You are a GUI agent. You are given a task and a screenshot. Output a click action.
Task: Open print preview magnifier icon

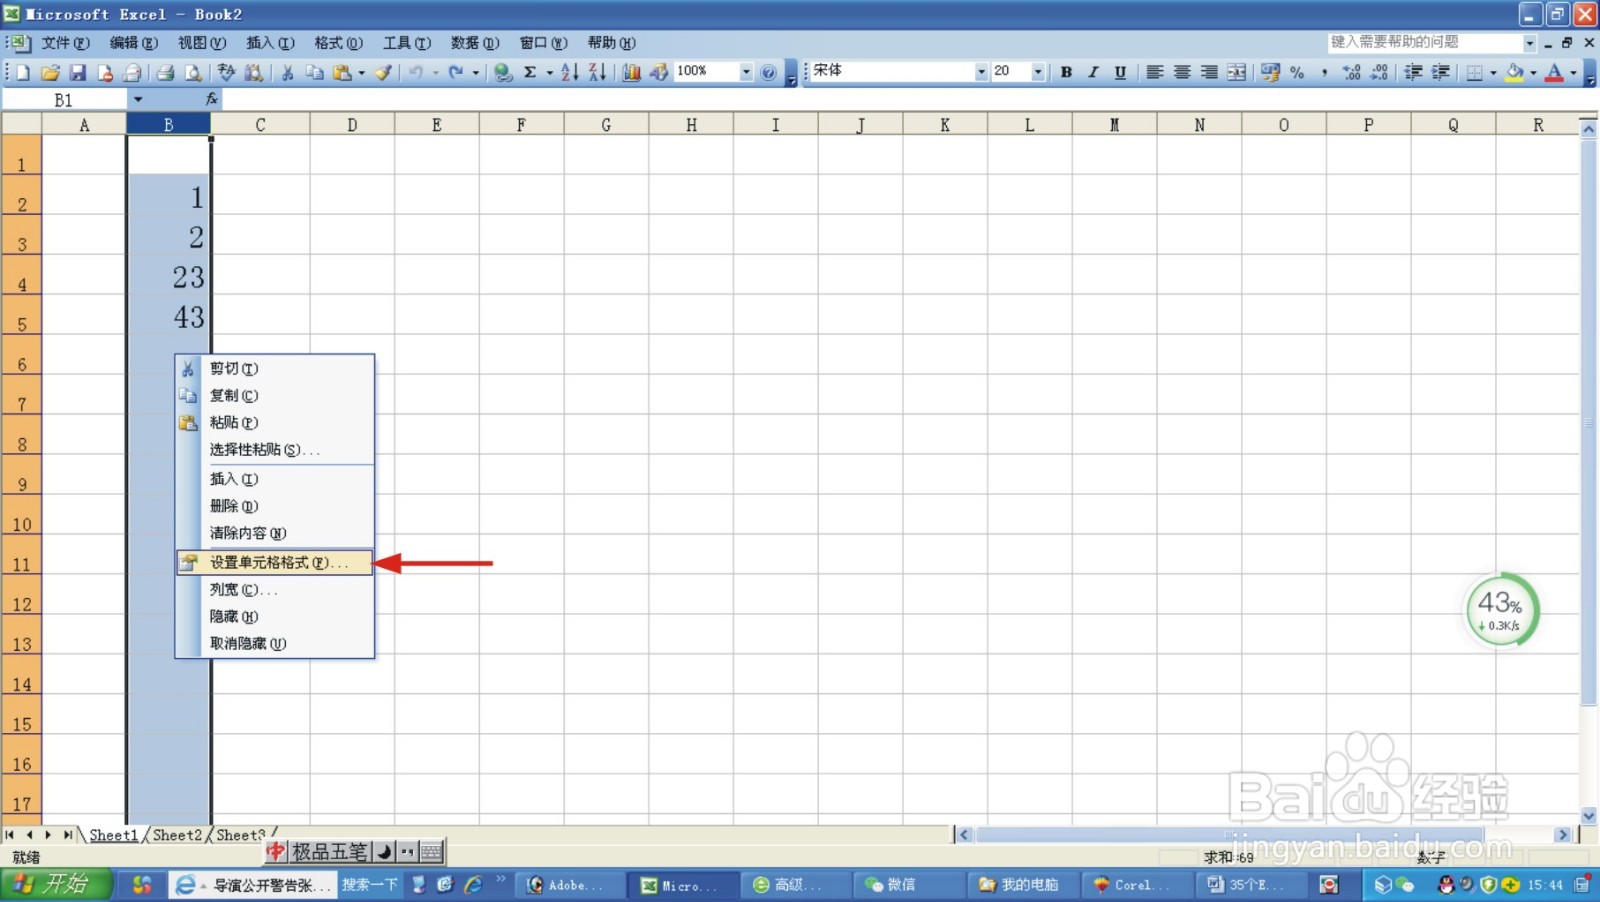pos(193,72)
